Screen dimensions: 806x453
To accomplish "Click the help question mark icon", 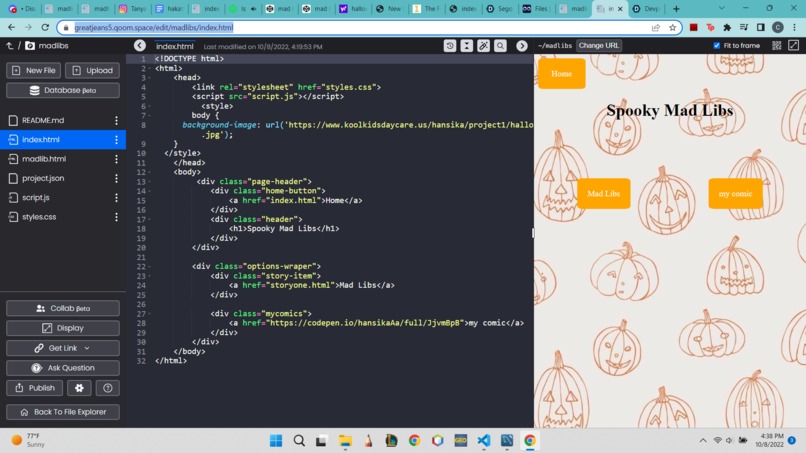I will click(107, 388).
